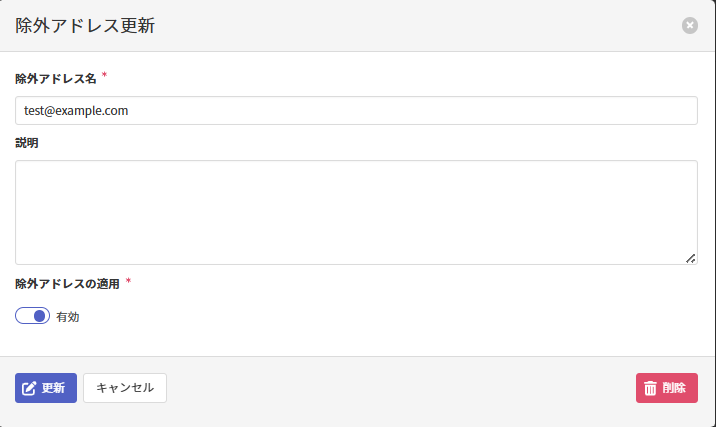Click the 除外アドレス更新 dialog title

pyautogui.click(x=85, y=26)
